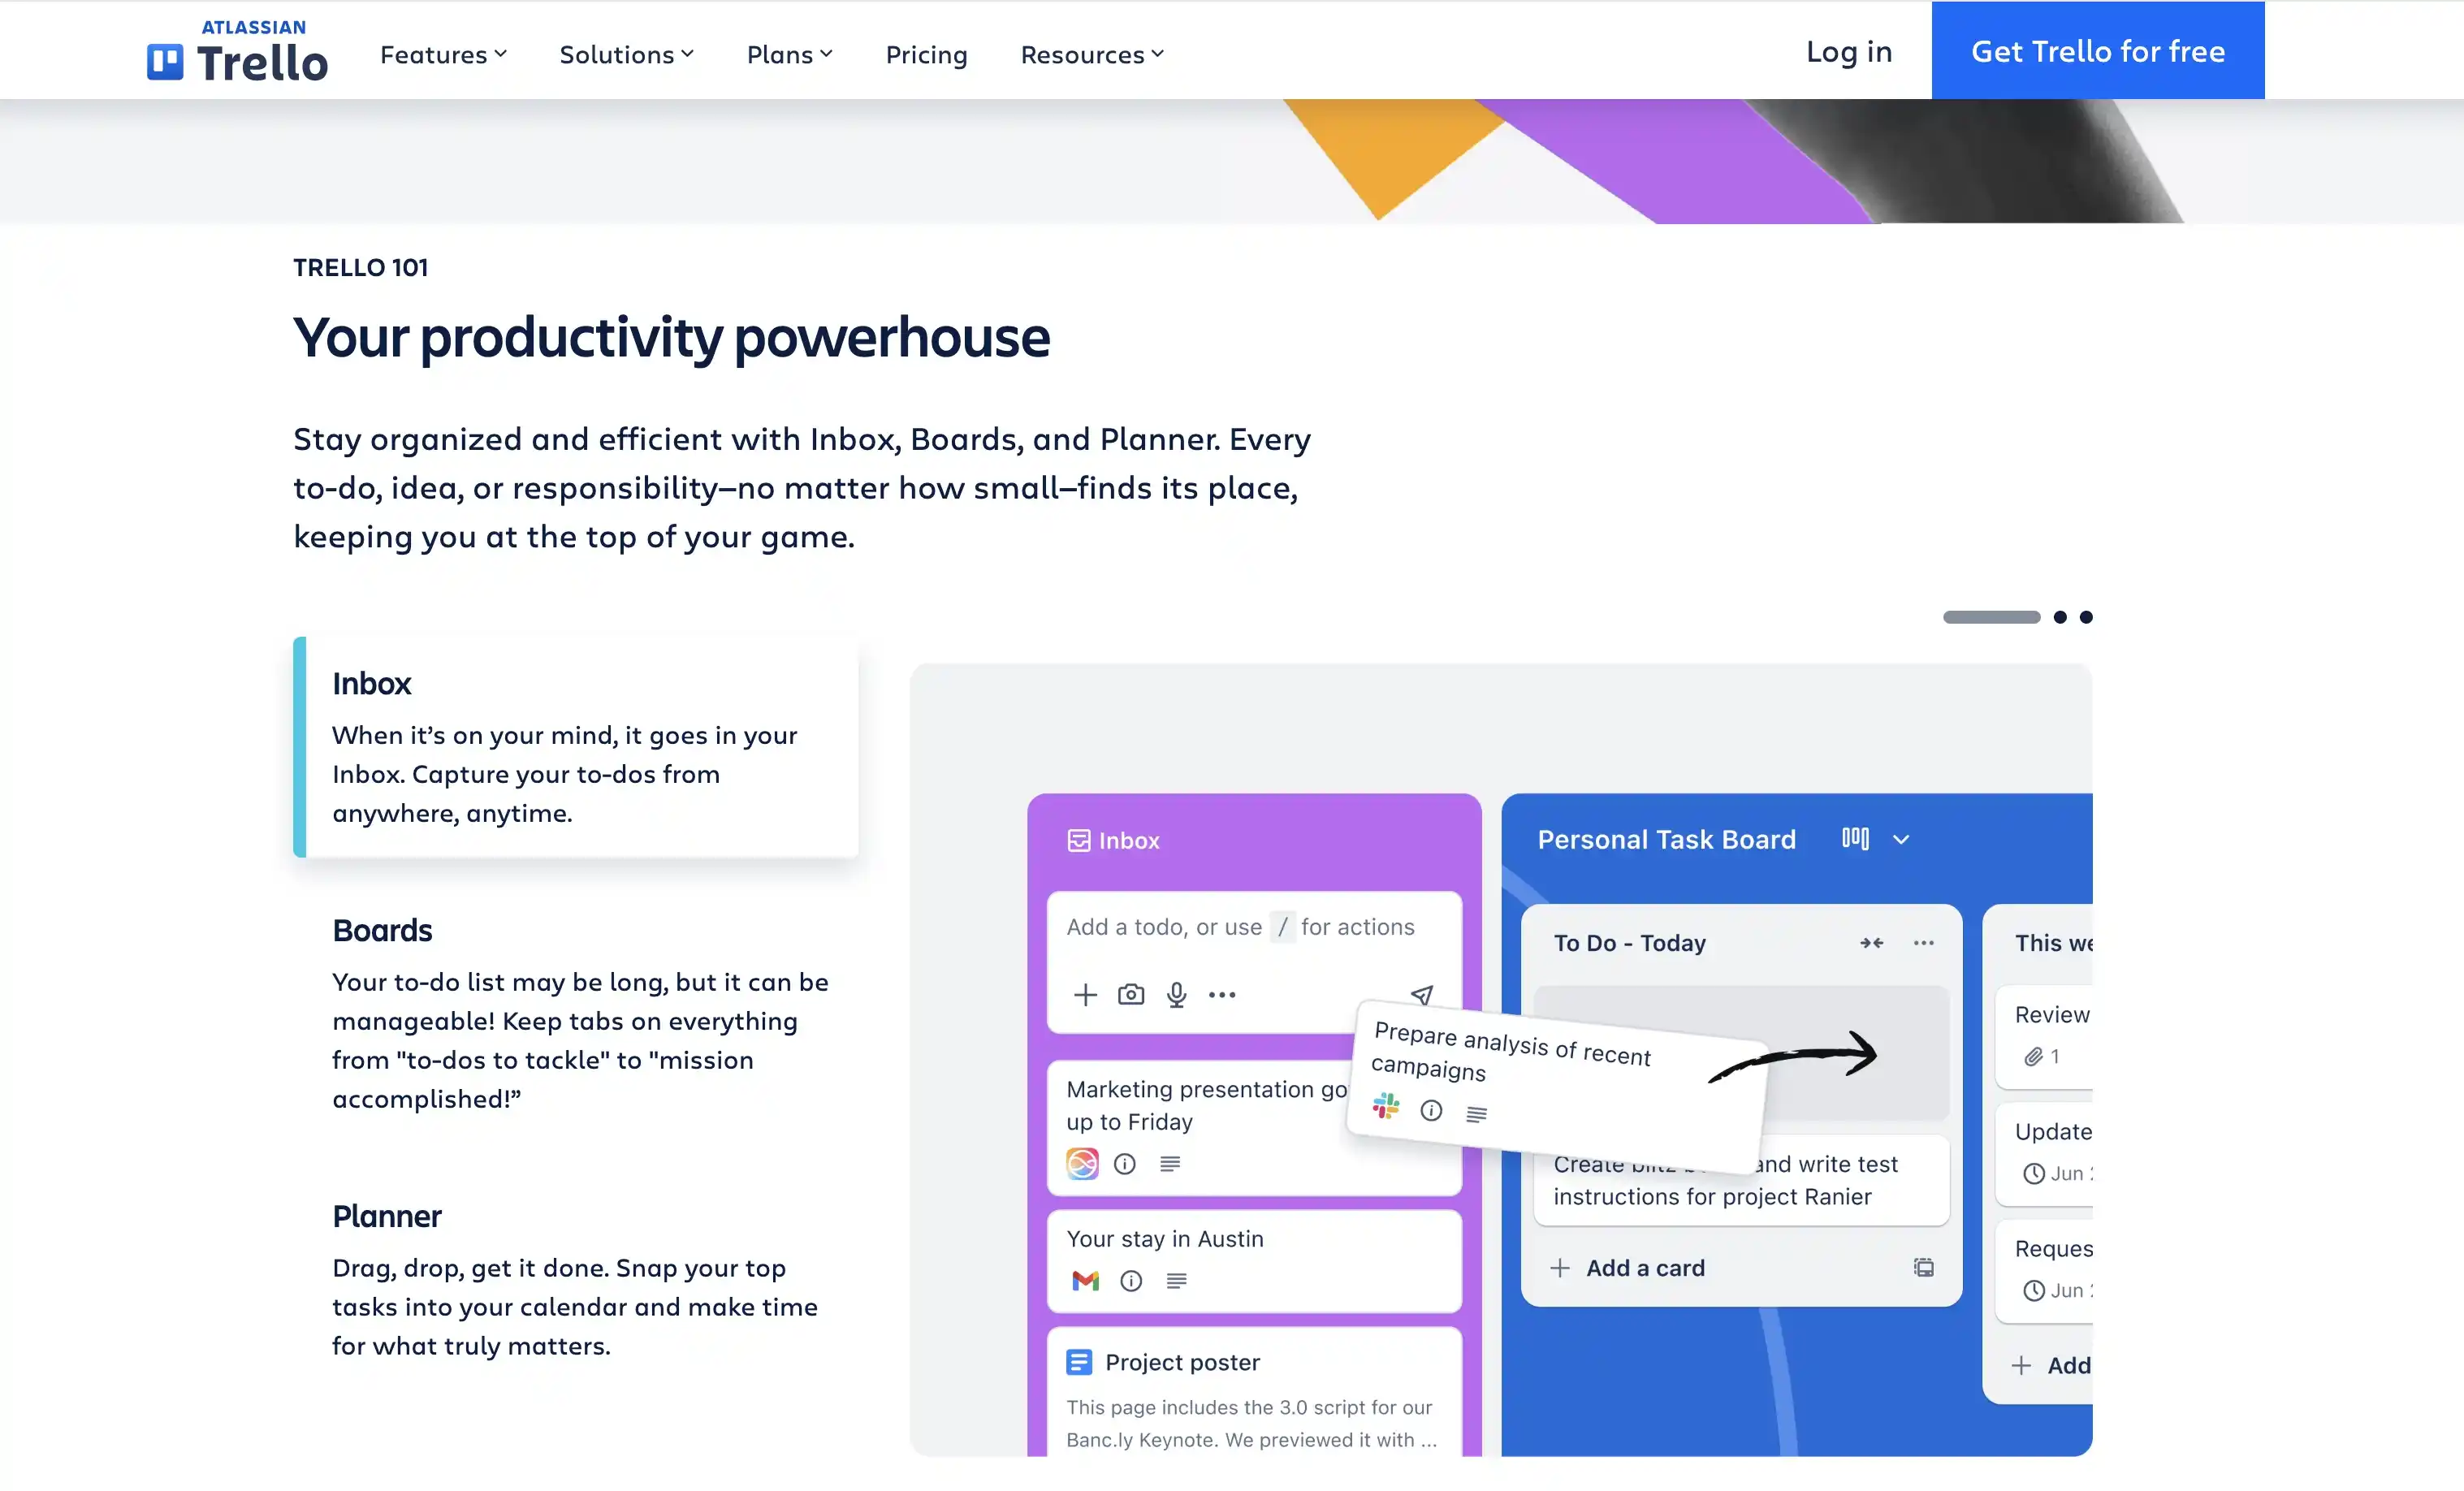Click the microphone icon in Inbox composer
This screenshot has height=1491, width=2464.
pos(1177,994)
